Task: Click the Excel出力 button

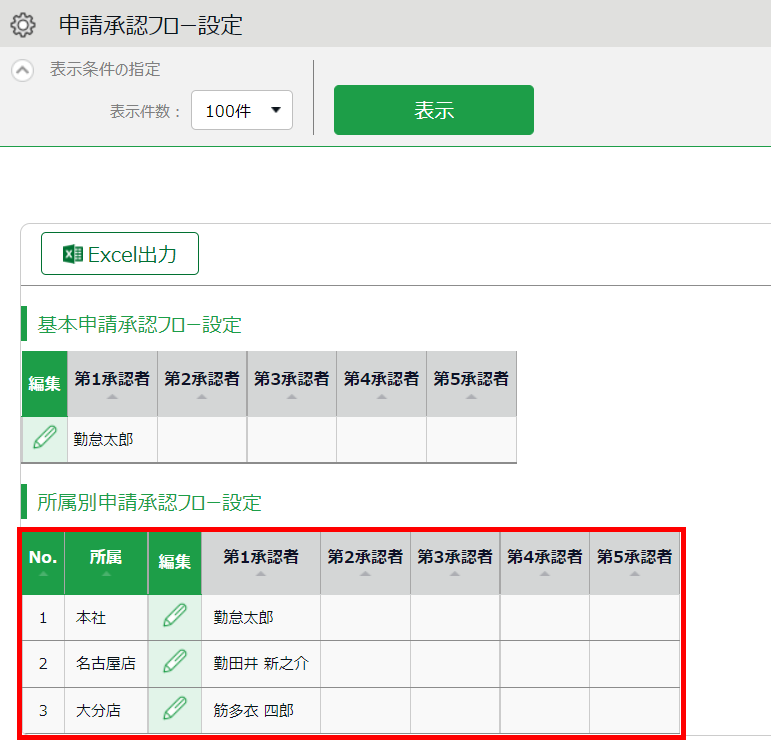Action: tap(120, 254)
